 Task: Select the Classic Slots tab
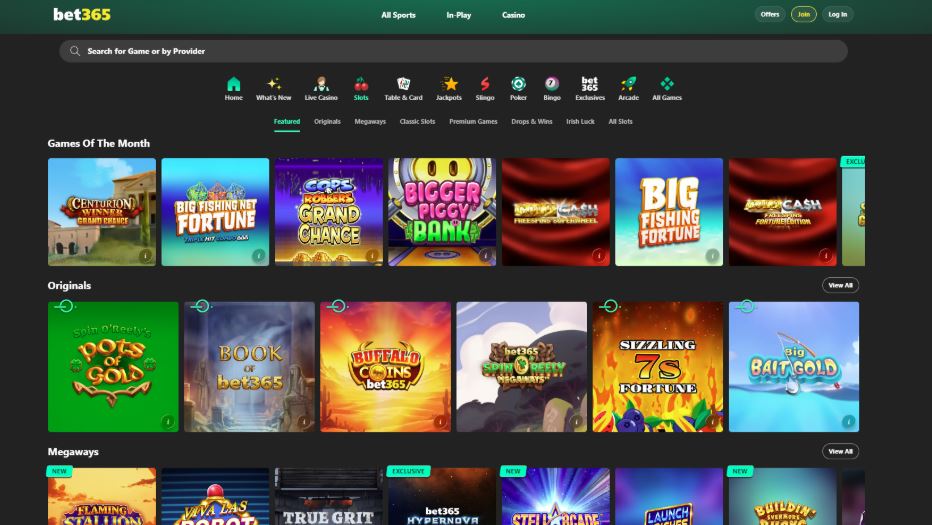tap(417, 121)
